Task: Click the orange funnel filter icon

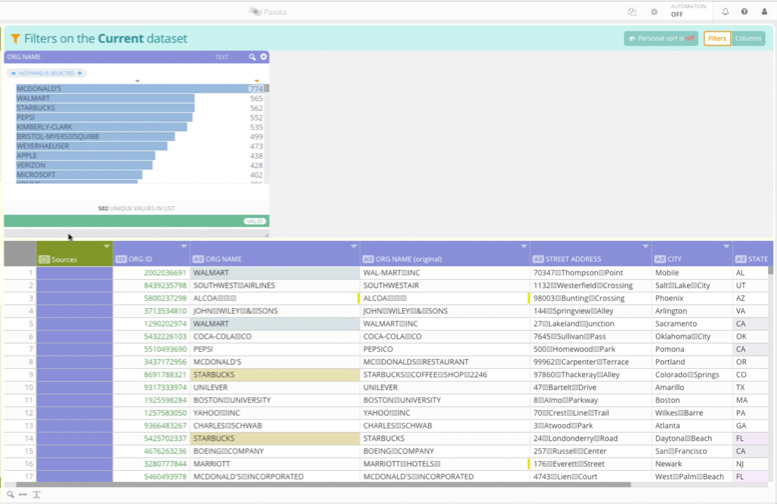Action: point(15,38)
